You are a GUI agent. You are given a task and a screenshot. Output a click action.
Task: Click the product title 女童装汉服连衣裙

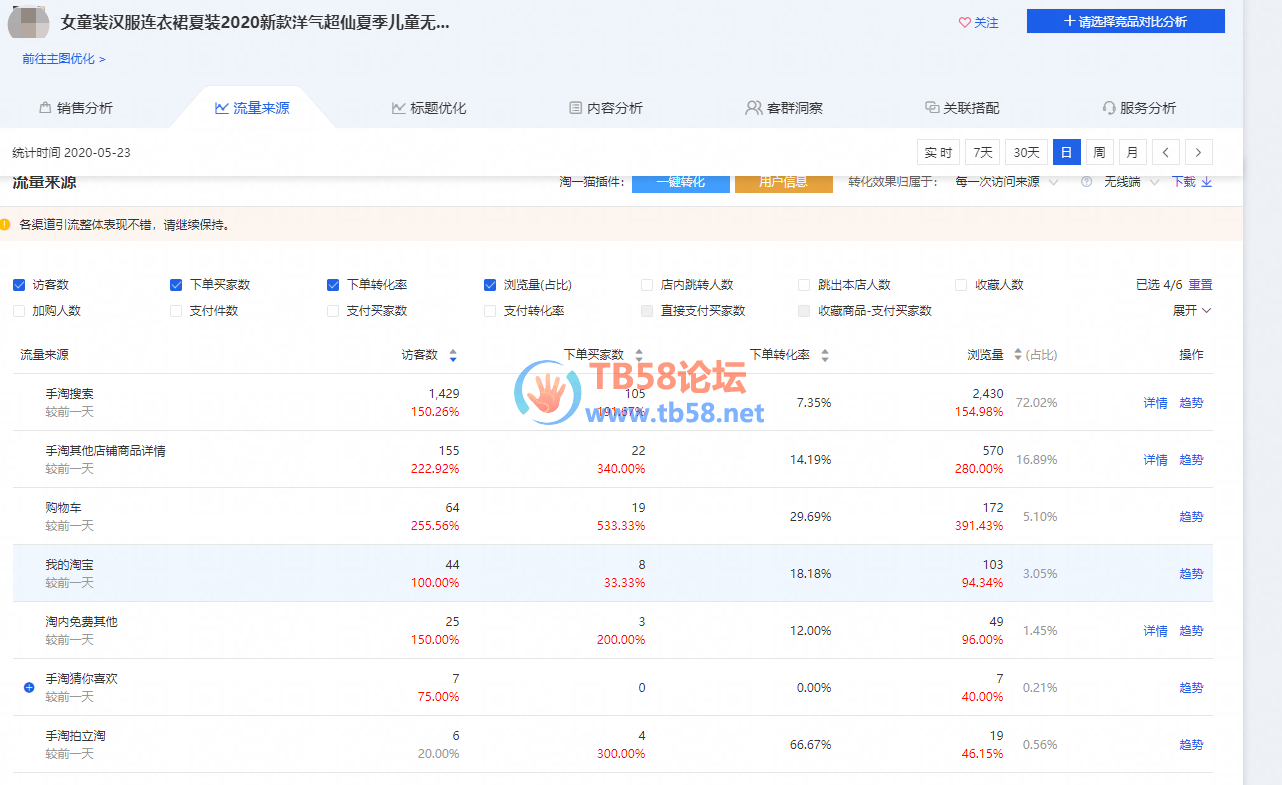pos(255,22)
